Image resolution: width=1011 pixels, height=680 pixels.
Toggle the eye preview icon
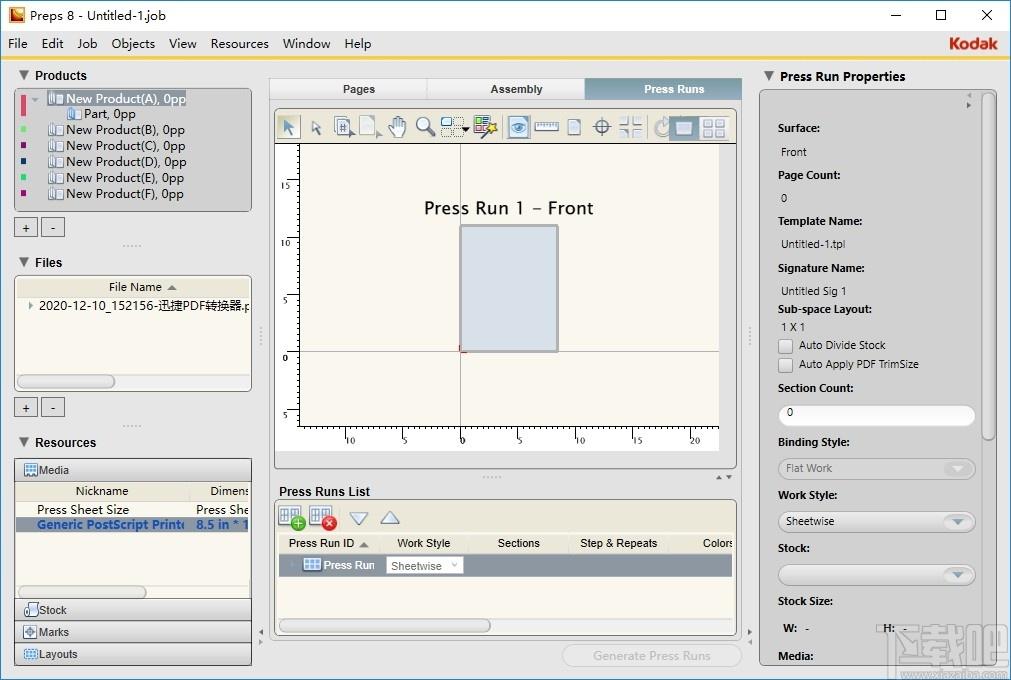click(x=518, y=127)
